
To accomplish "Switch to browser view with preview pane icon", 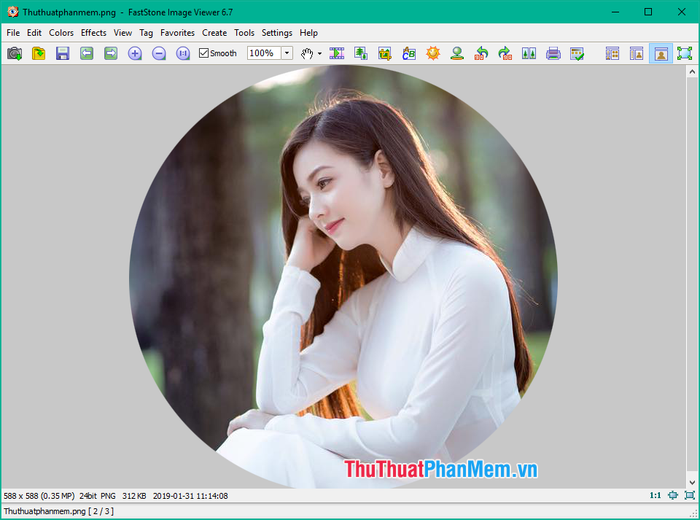I will pyautogui.click(x=637, y=54).
